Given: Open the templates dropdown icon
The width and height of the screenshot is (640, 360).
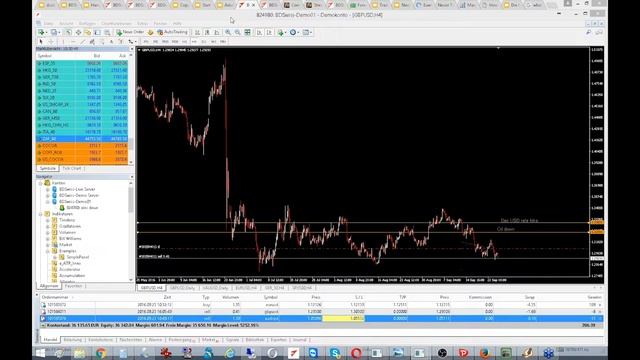Looking at the screenshot, I should point(307,32).
